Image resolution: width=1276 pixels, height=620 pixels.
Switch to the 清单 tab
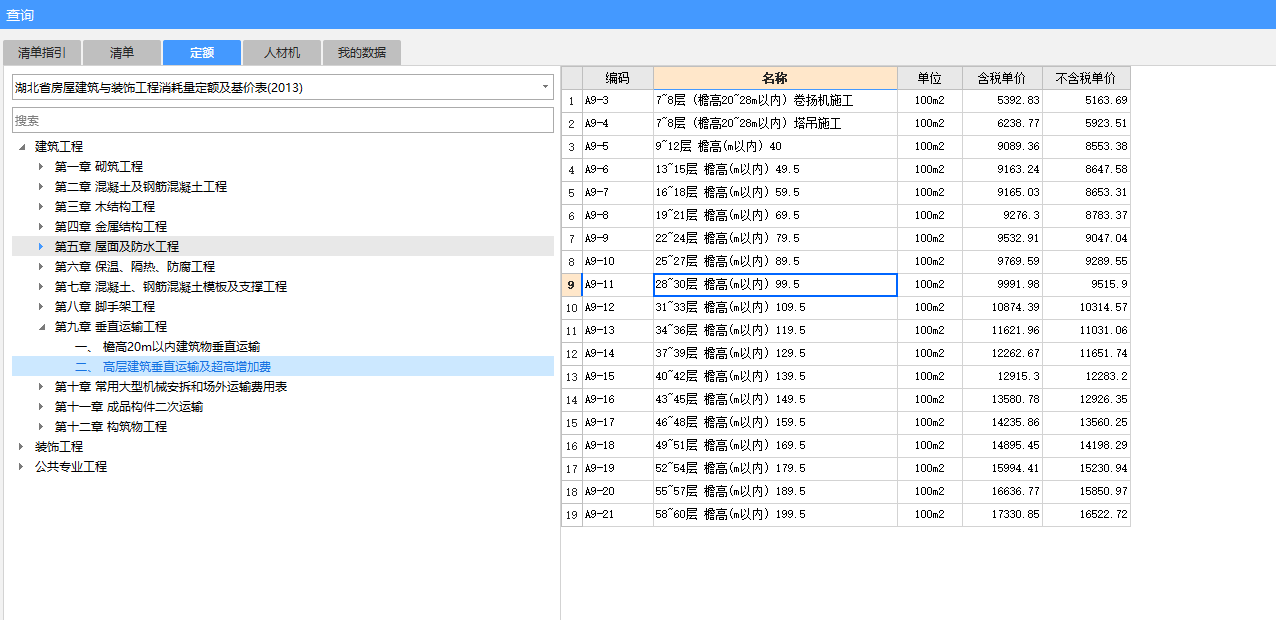[122, 53]
